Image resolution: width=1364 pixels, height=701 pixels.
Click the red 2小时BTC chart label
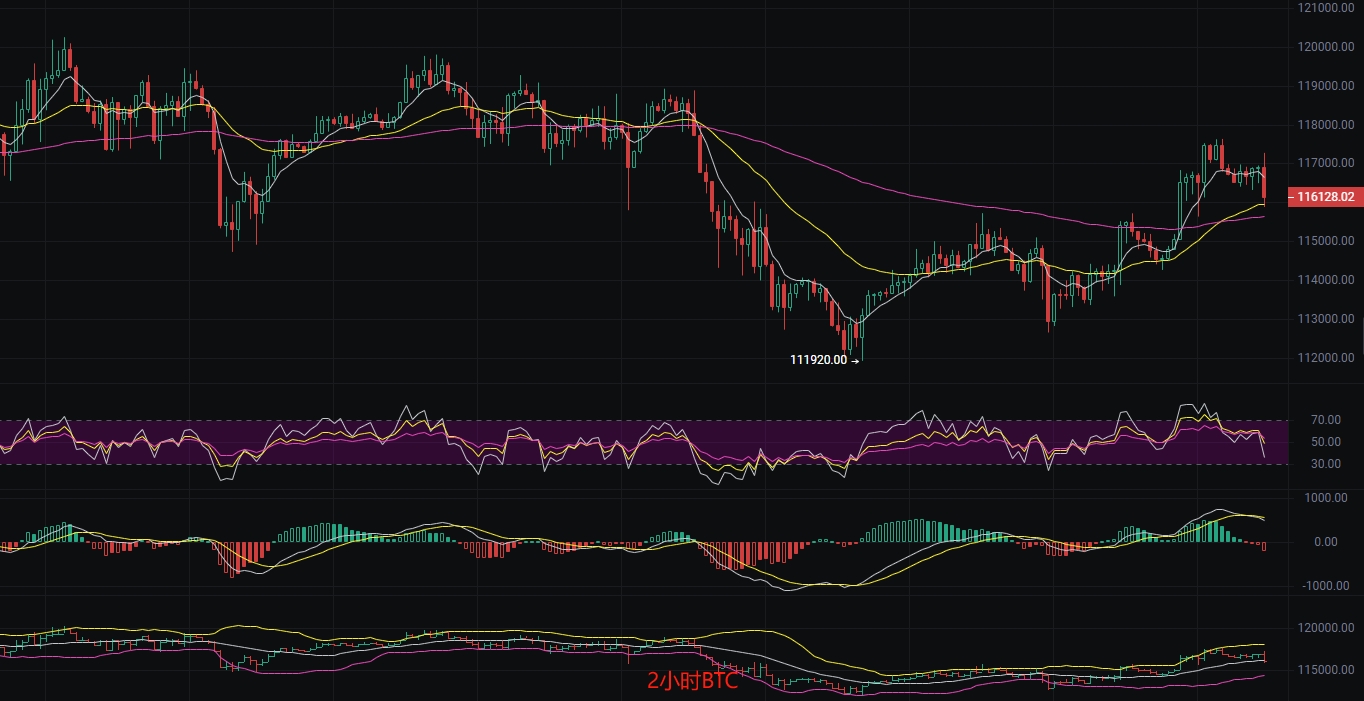point(692,682)
